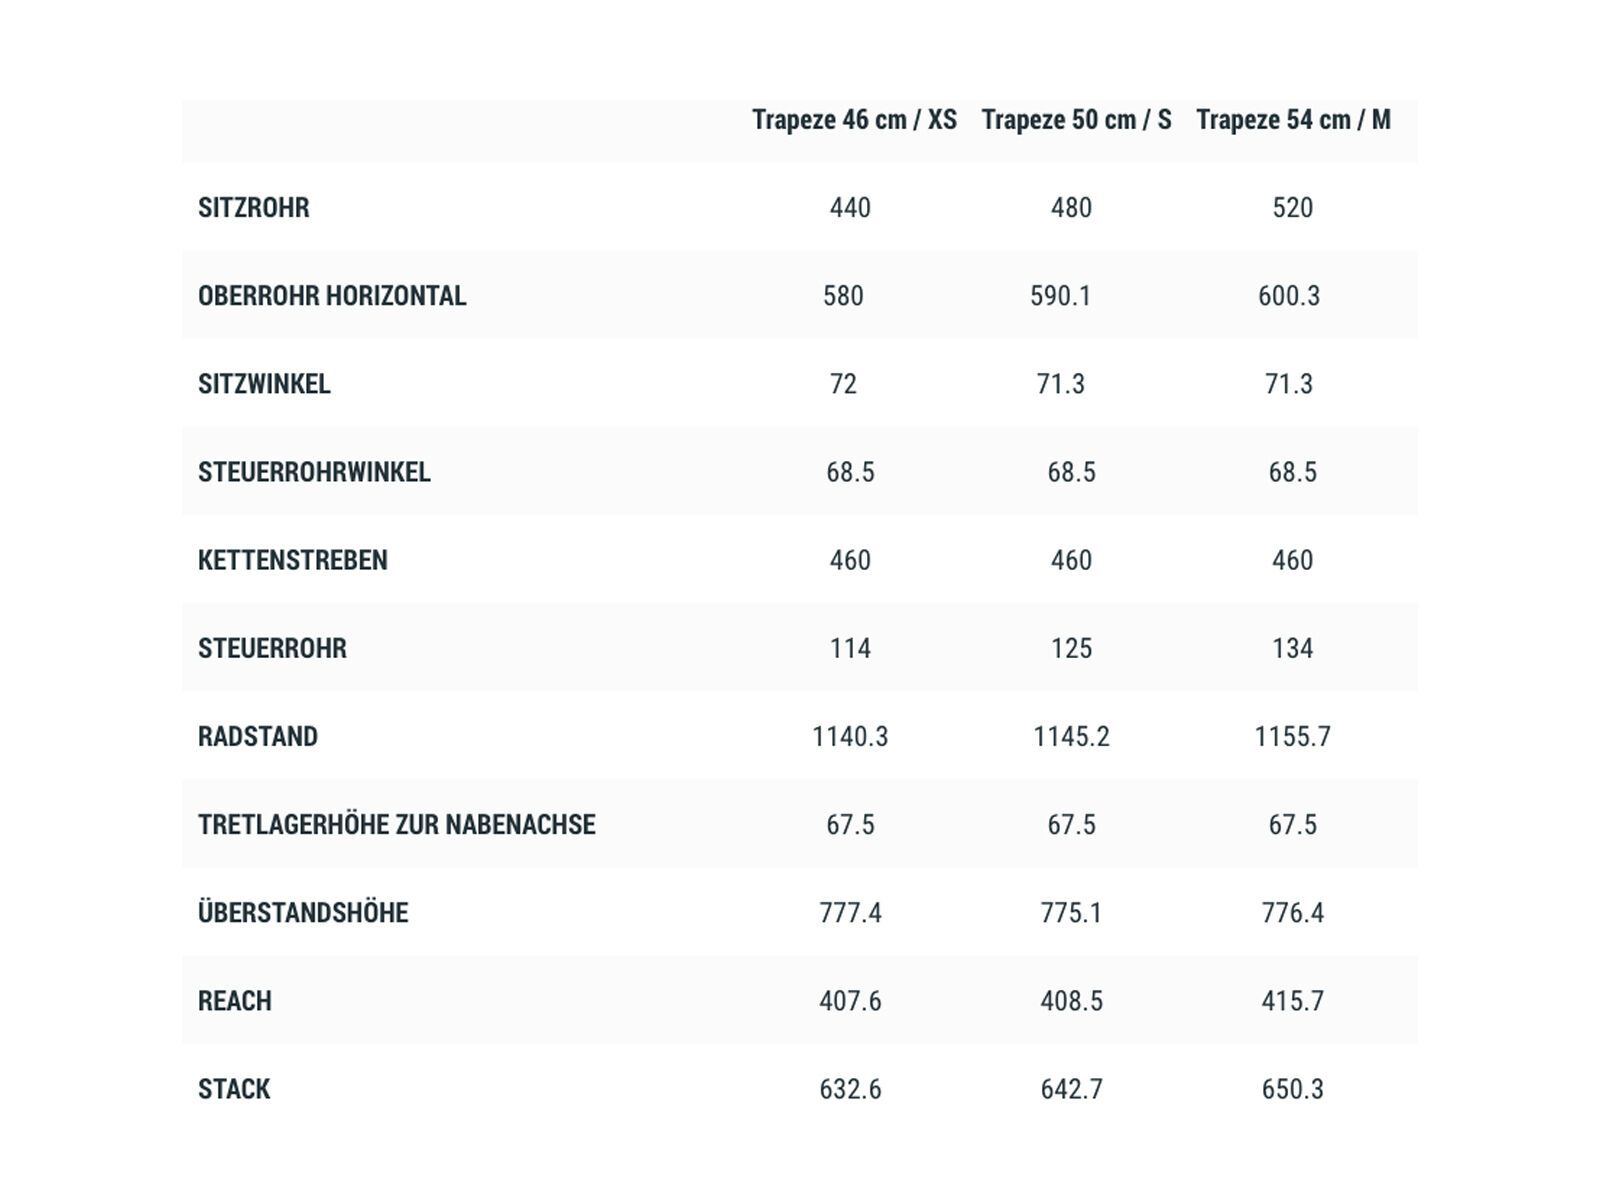Click the SITZWINKEL row label

tap(264, 384)
